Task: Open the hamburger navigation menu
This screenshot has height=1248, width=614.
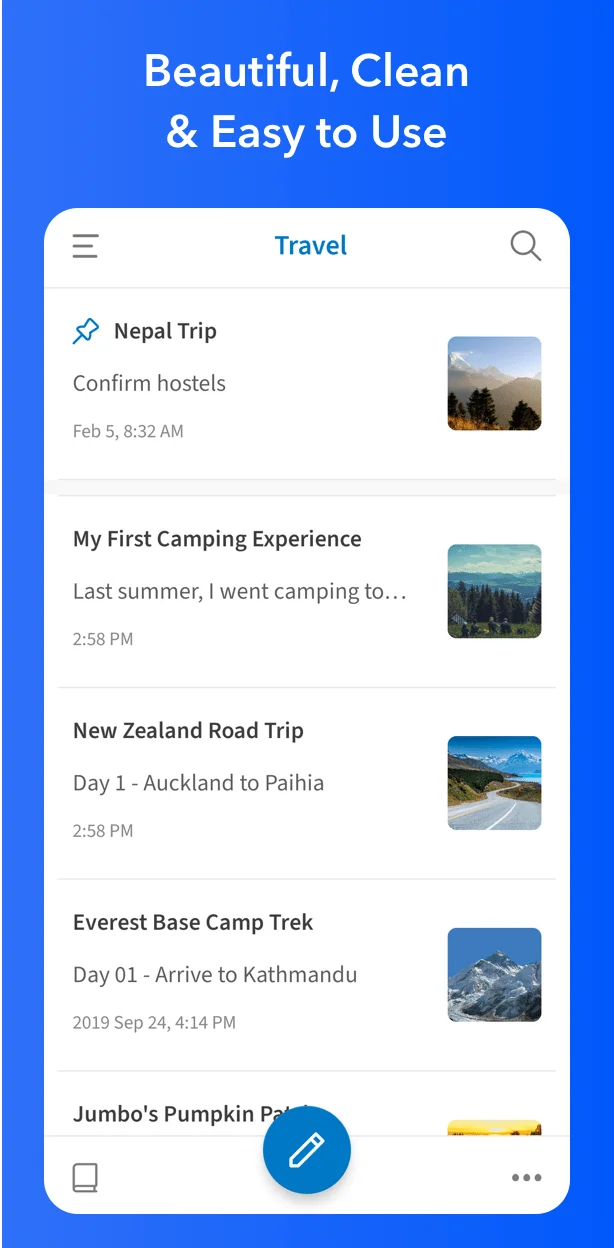Action: click(x=84, y=246)
